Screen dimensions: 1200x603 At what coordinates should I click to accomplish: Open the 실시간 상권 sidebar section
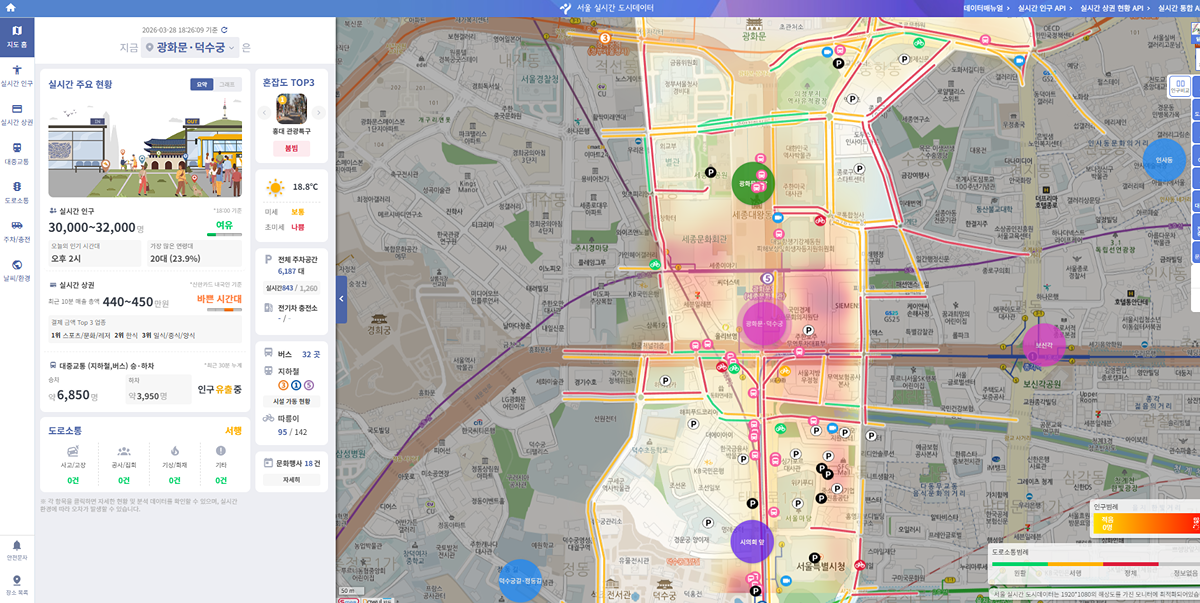(17, 114)
